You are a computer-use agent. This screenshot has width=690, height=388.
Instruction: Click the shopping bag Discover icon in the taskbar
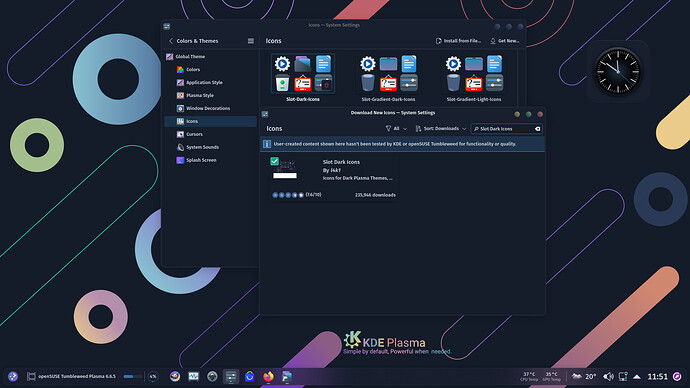click(x=250, y=377)
